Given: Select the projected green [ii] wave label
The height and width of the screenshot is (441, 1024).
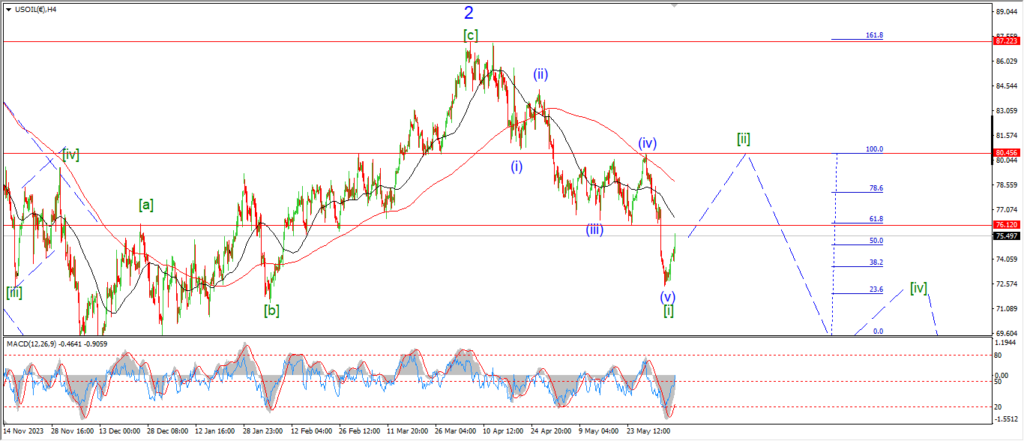Looking at the screenshot, I should pyautogui.click(x=743, y=138).
